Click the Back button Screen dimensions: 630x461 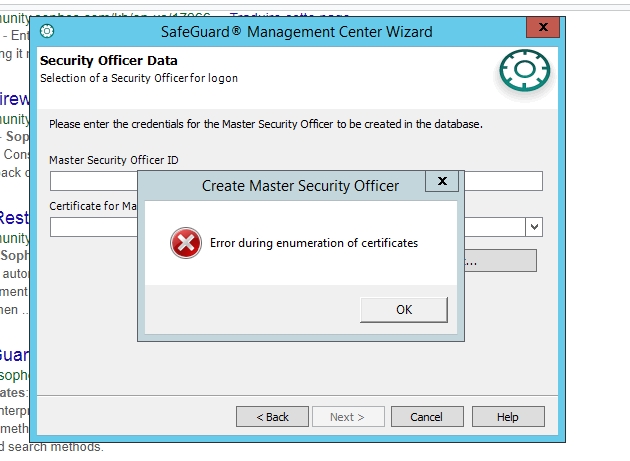point(272,417)
